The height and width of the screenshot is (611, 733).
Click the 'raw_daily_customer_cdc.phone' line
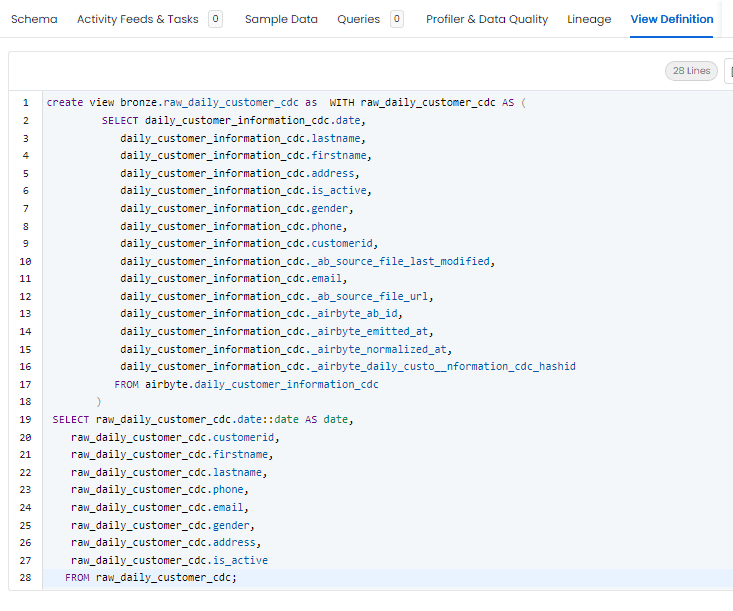pos(160,489)
